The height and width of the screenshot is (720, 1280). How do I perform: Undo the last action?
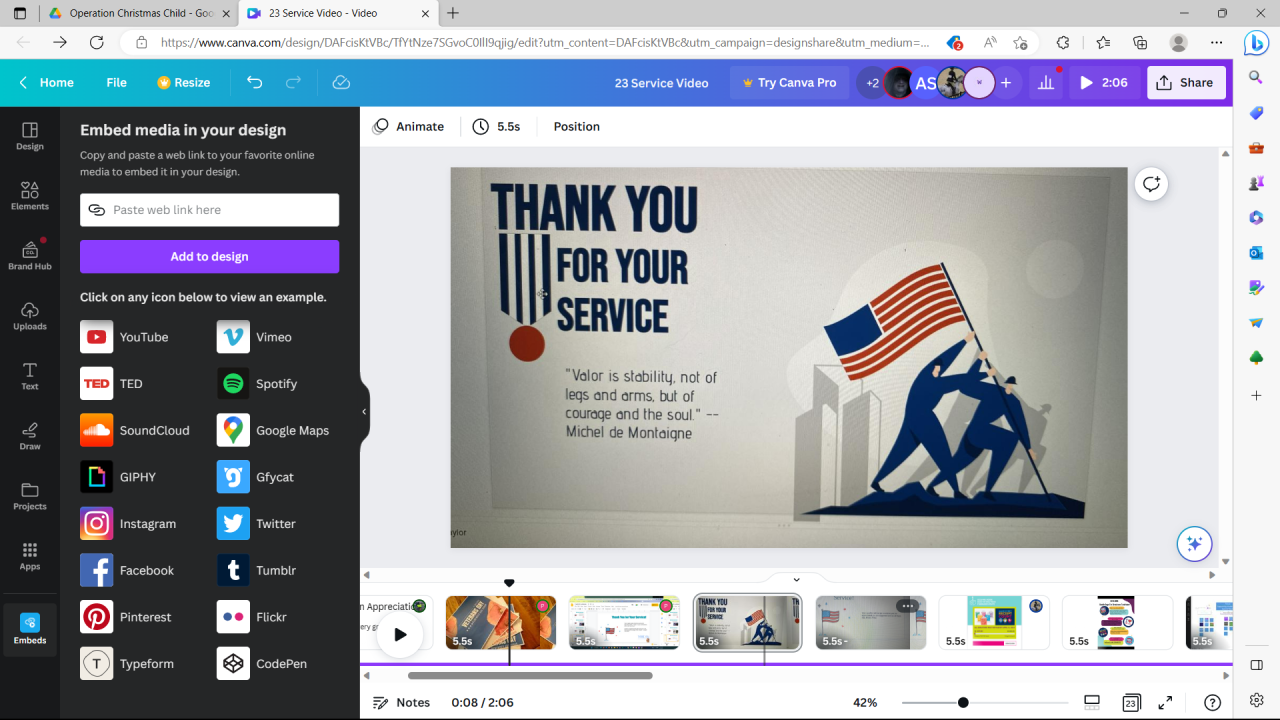click(x=254, y=83)
